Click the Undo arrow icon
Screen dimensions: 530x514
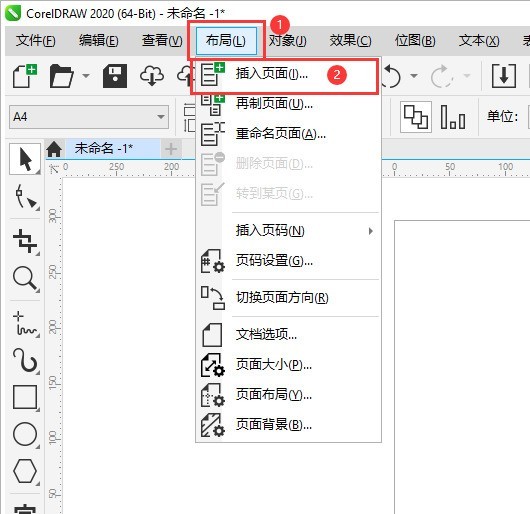pos(392,76)
